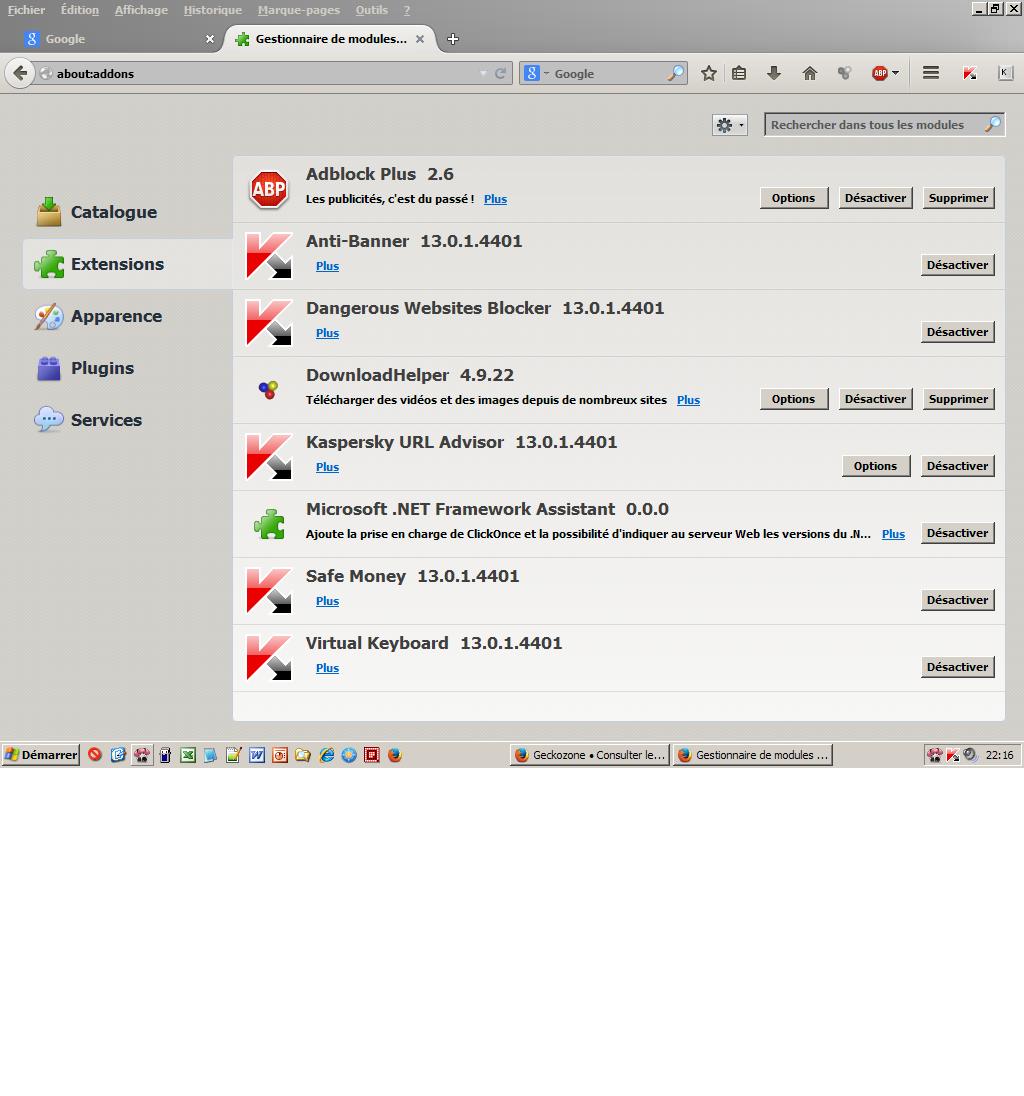This screenshot has height=1096, width=1024.
Task: Launch PowerPoint from the quick launch bar
Action: click(x=280, y=755)
